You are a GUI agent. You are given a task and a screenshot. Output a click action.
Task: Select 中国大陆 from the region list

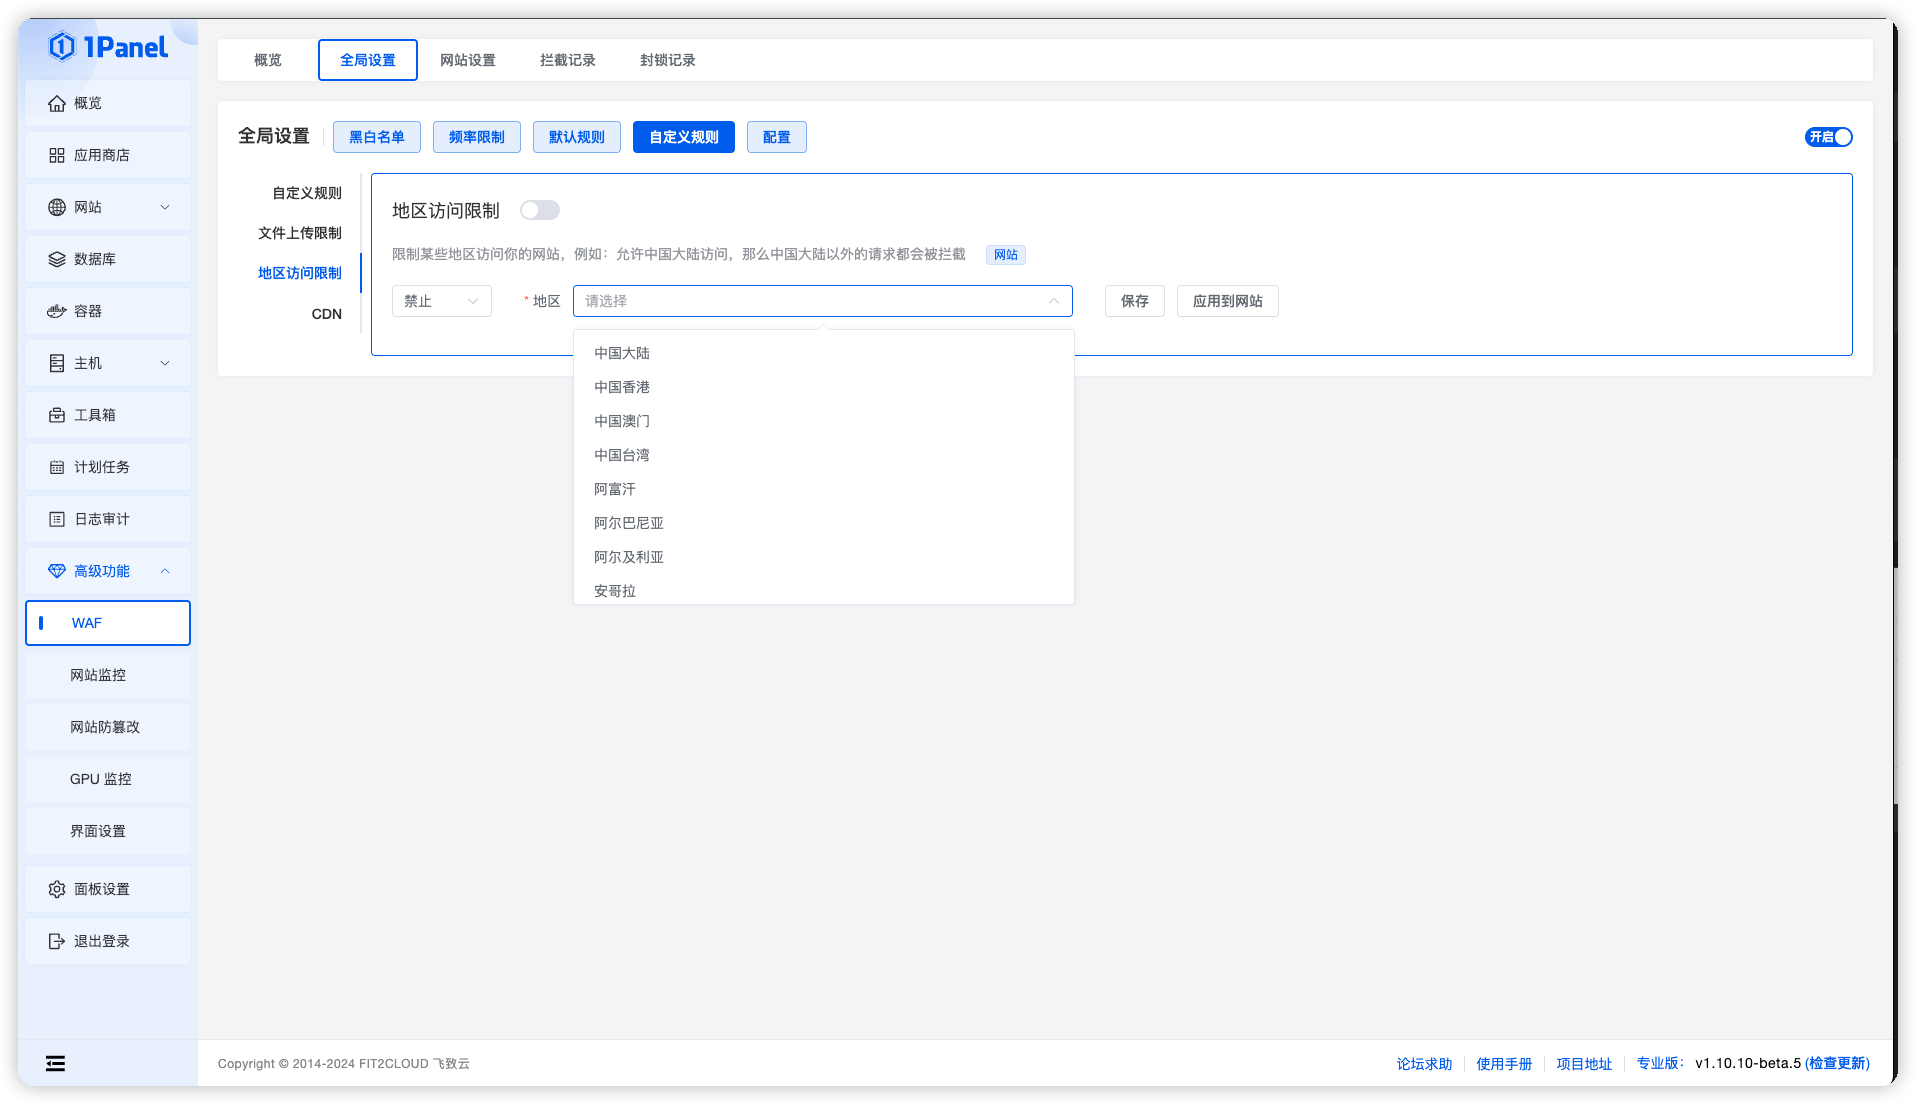point(621,353)
